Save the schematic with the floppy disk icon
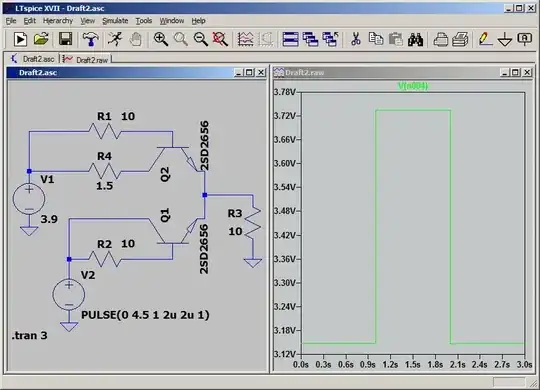540x390 pixels. coord(65,39)
